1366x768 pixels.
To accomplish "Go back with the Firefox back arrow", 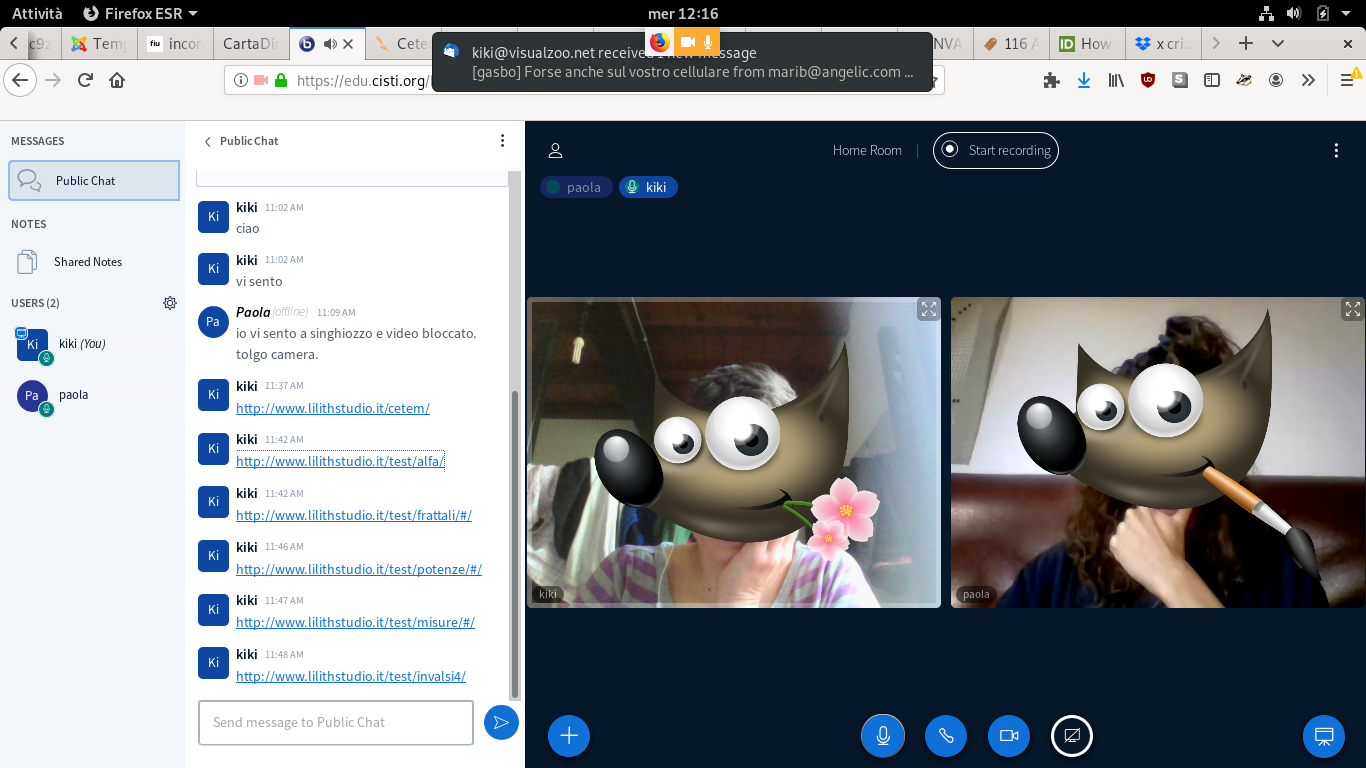I will click(21, 81).
